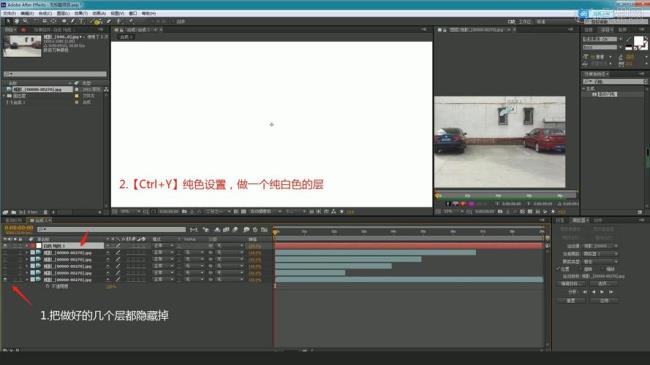Image resolution: width=650 pixels, height=365 pixels.
Task: Open Graph Editor in timeline
Action: coord(264,229)
